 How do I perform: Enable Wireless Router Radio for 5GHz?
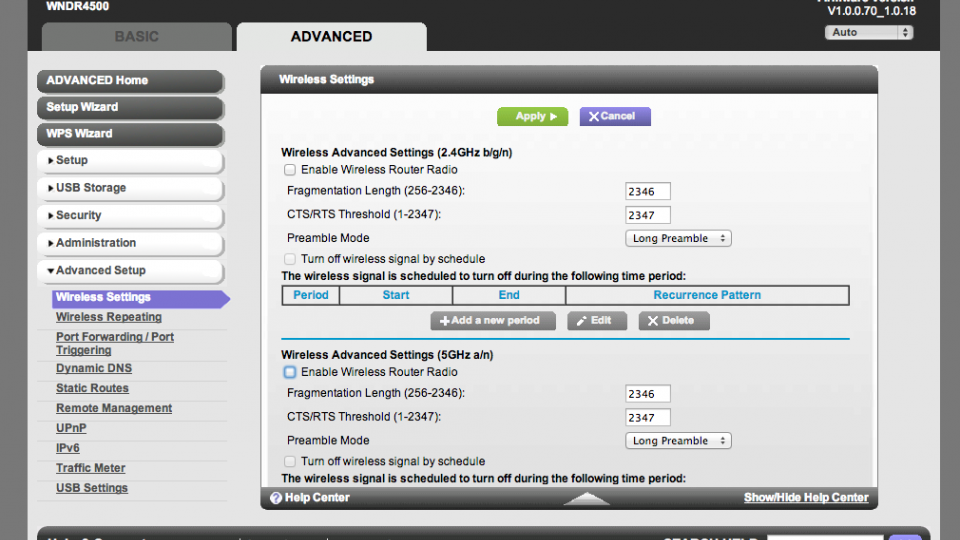[290, 372]
